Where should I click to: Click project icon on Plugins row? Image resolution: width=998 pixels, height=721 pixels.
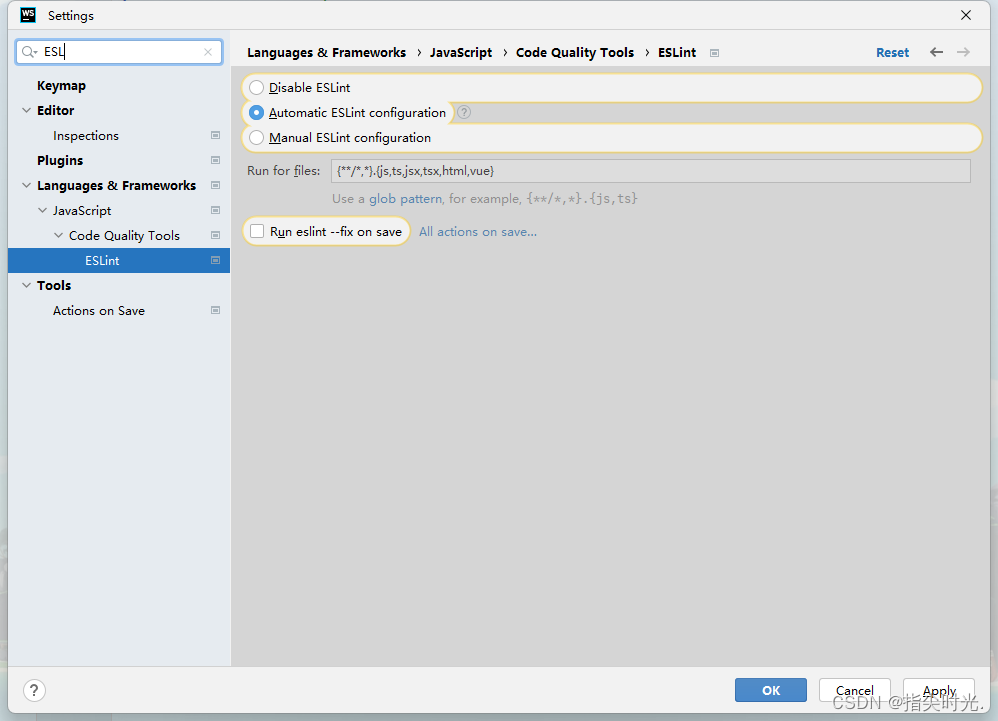[215, 160]
